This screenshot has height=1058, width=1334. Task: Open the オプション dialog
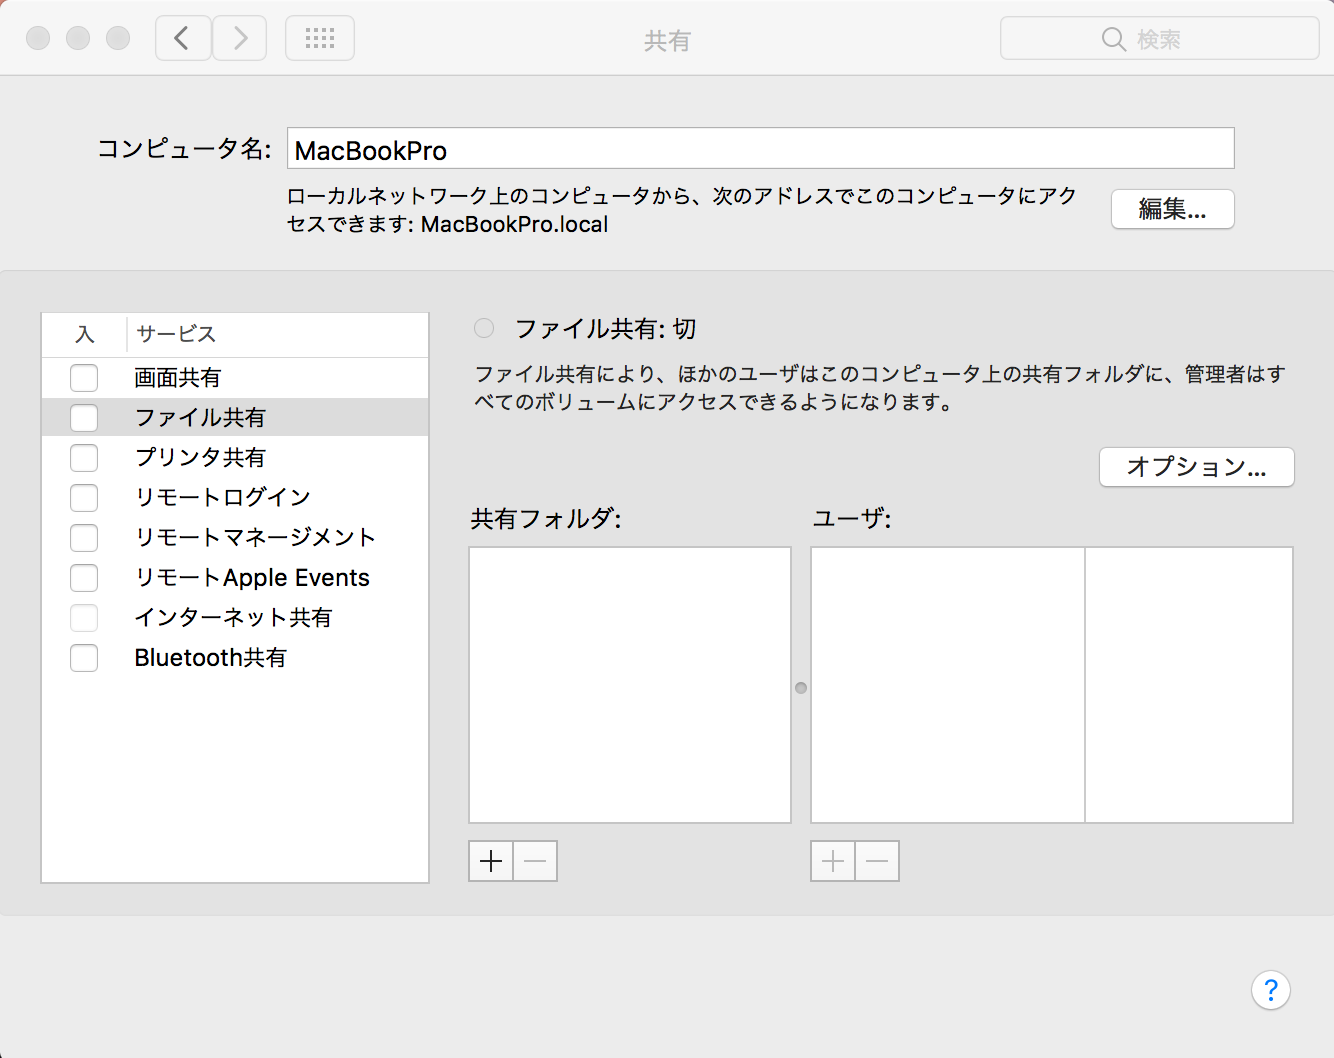pyautogui.click(x=1196, y=467)
